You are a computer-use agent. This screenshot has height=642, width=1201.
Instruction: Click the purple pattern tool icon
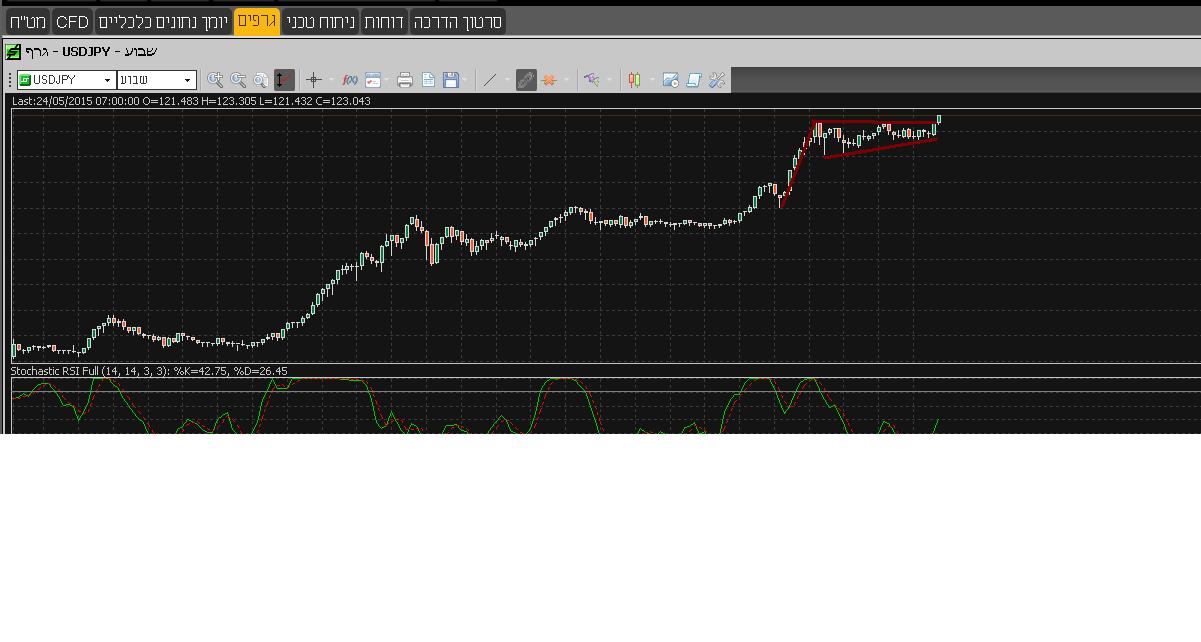pos(592,80)
